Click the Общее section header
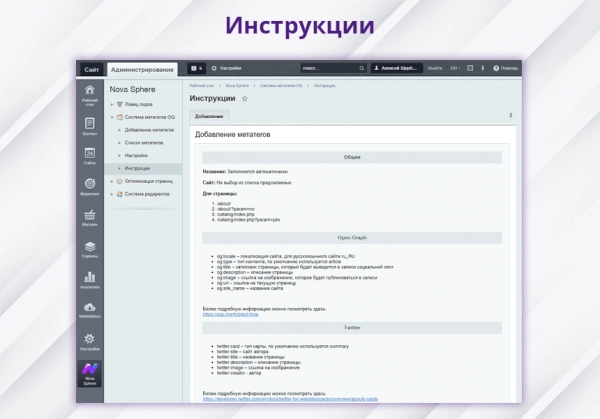Screen dimensions: 600x419 pyautogui.click(x=352, y=157)
